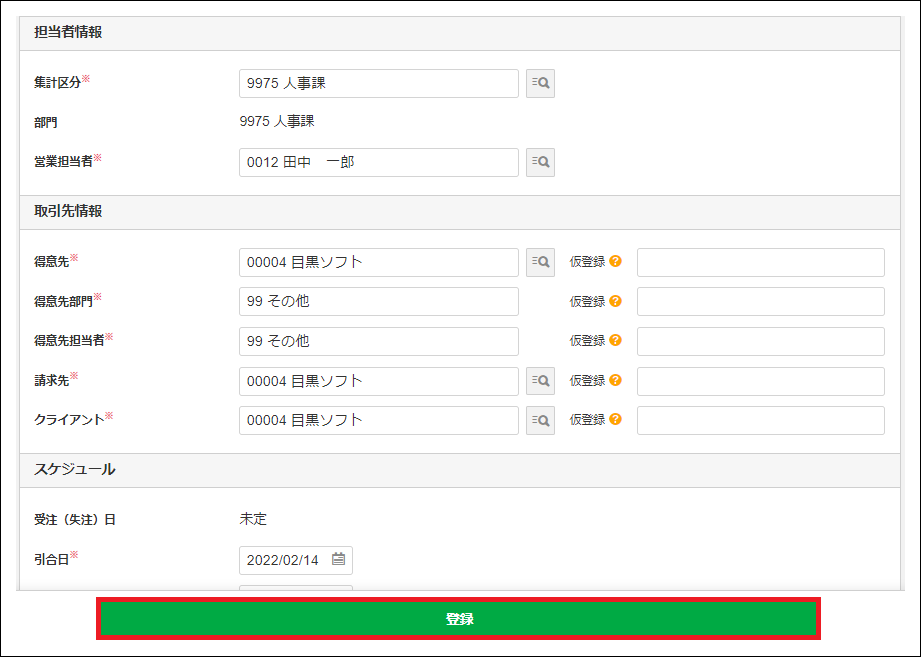Open the クライアント search lookup
The width and height of the screenshot is (921, 657).
click(x=539, y=420)
